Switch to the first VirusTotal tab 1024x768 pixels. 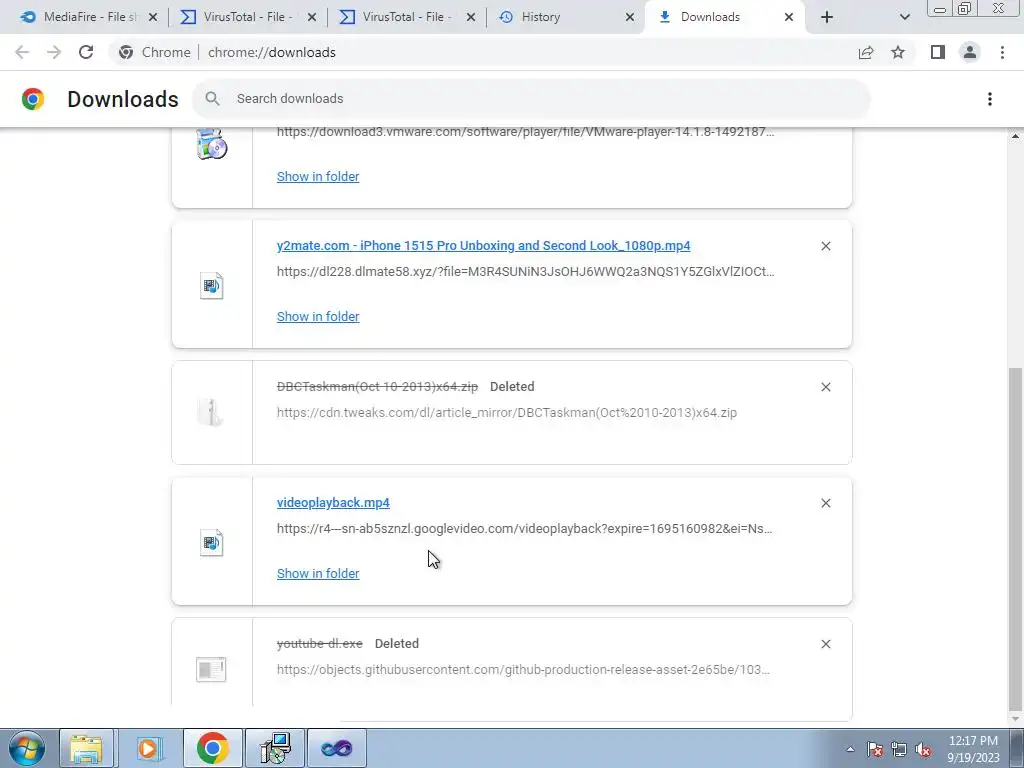(x=248, y=17)
